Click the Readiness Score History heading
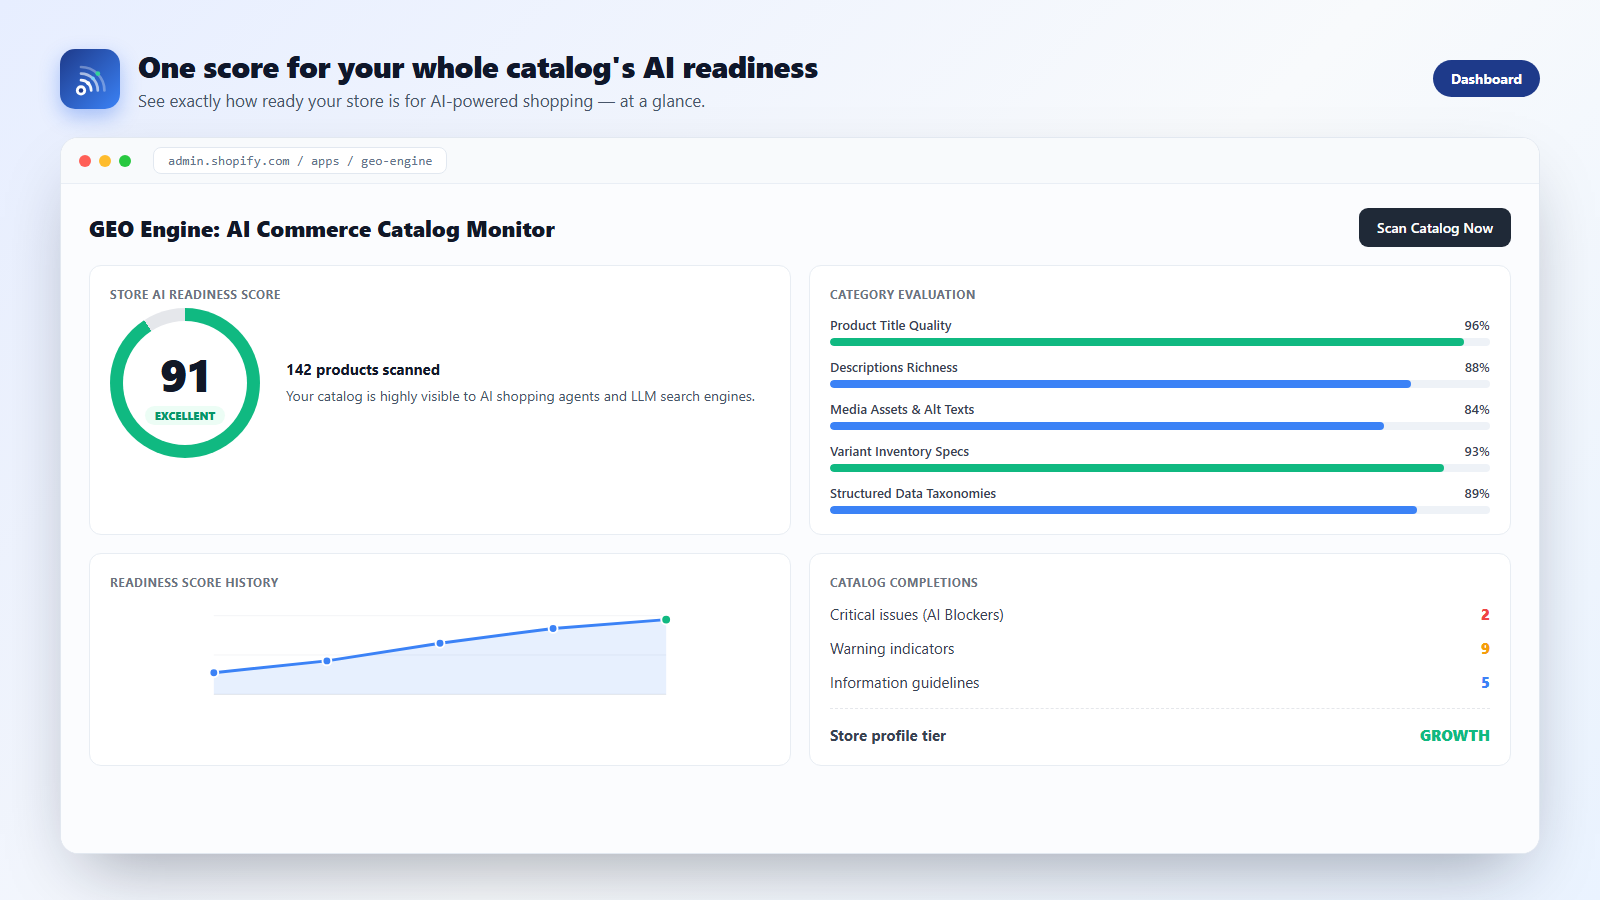 (194, 583)
